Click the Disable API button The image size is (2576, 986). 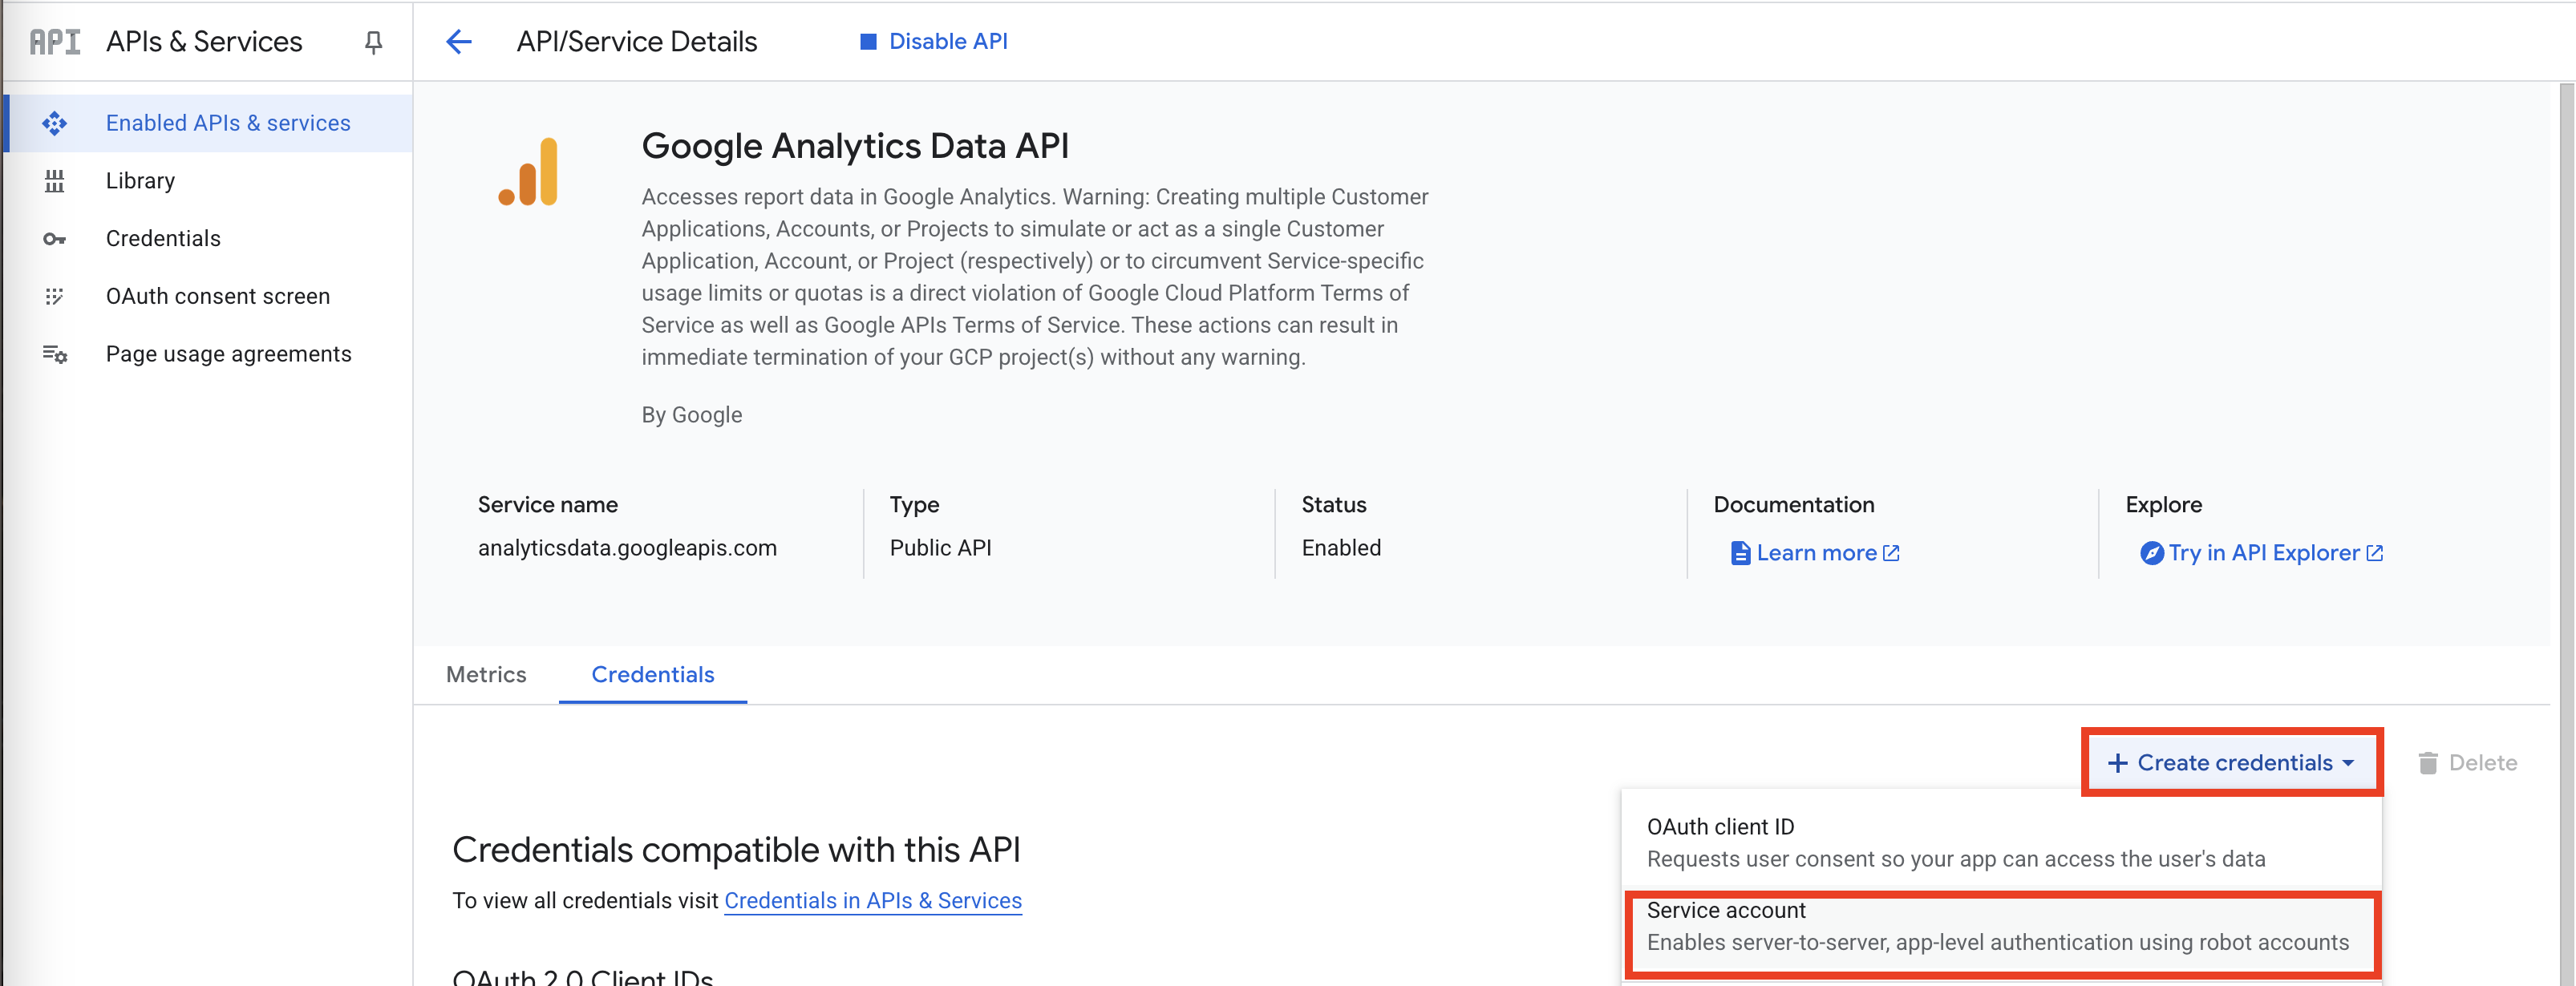pyautogui.click(x=934, y=42)
